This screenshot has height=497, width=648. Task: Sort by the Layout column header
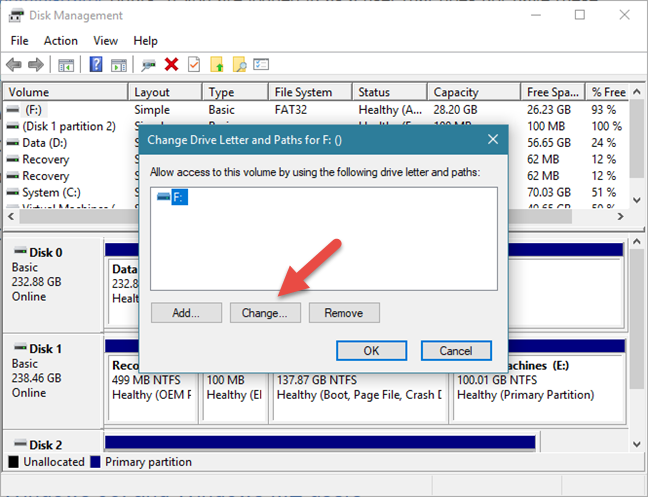[165, 92]
